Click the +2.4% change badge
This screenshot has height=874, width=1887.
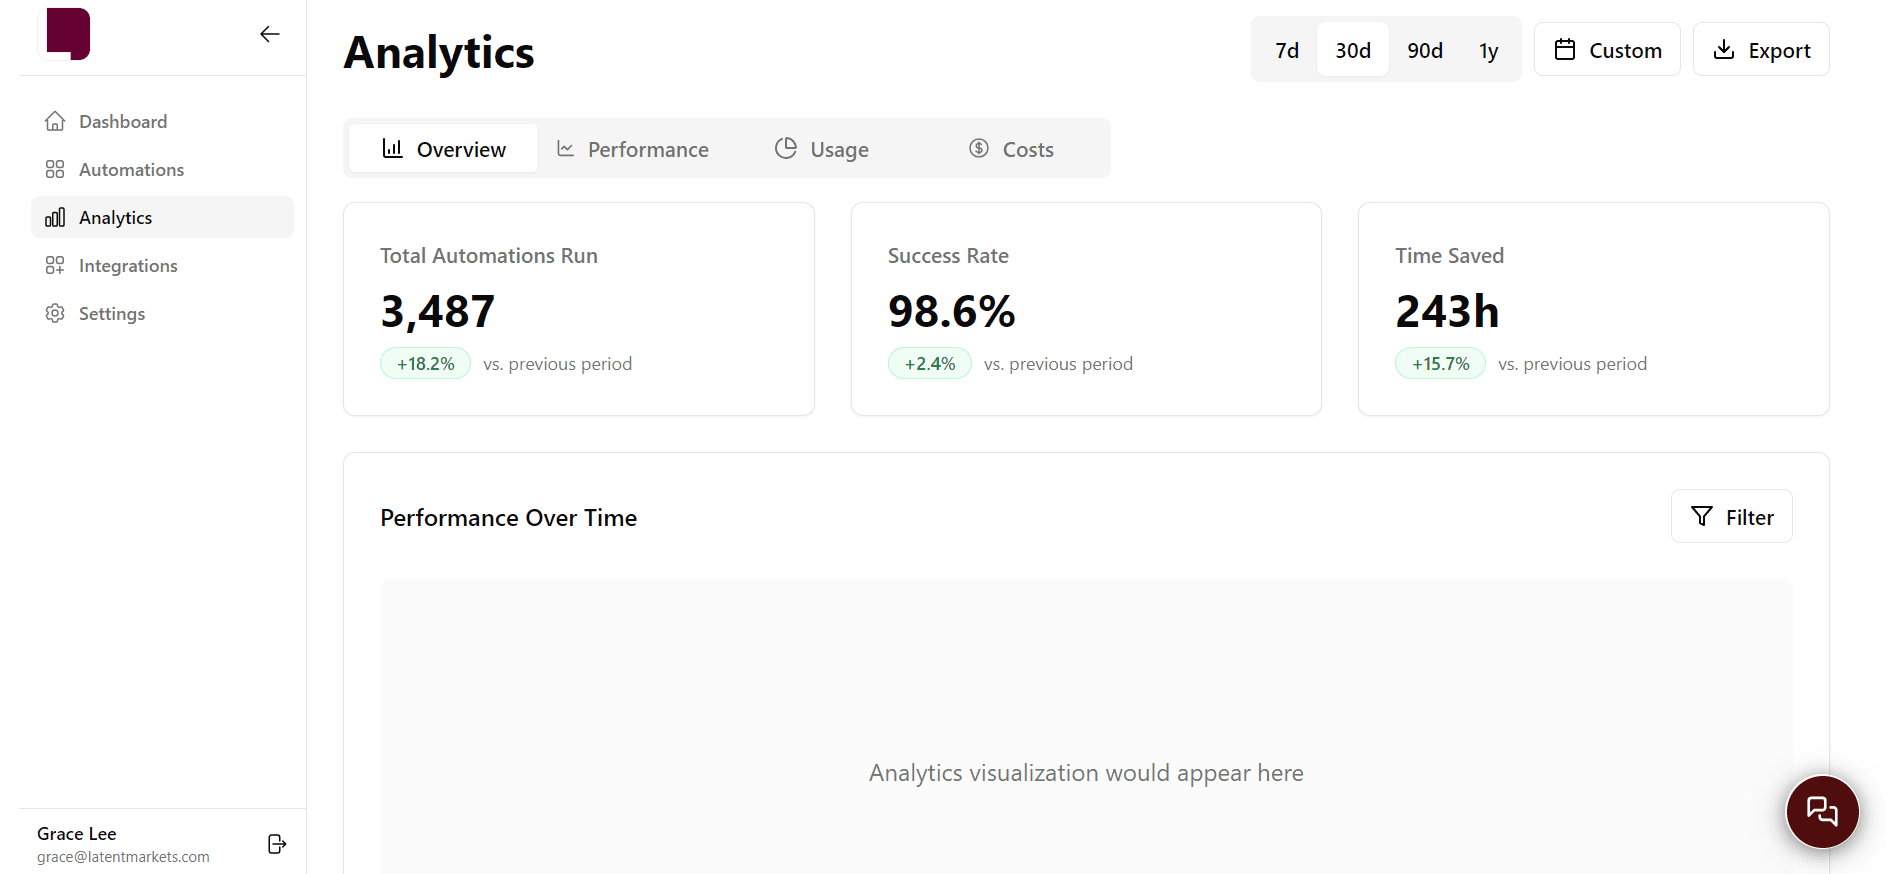click(930, 363)
